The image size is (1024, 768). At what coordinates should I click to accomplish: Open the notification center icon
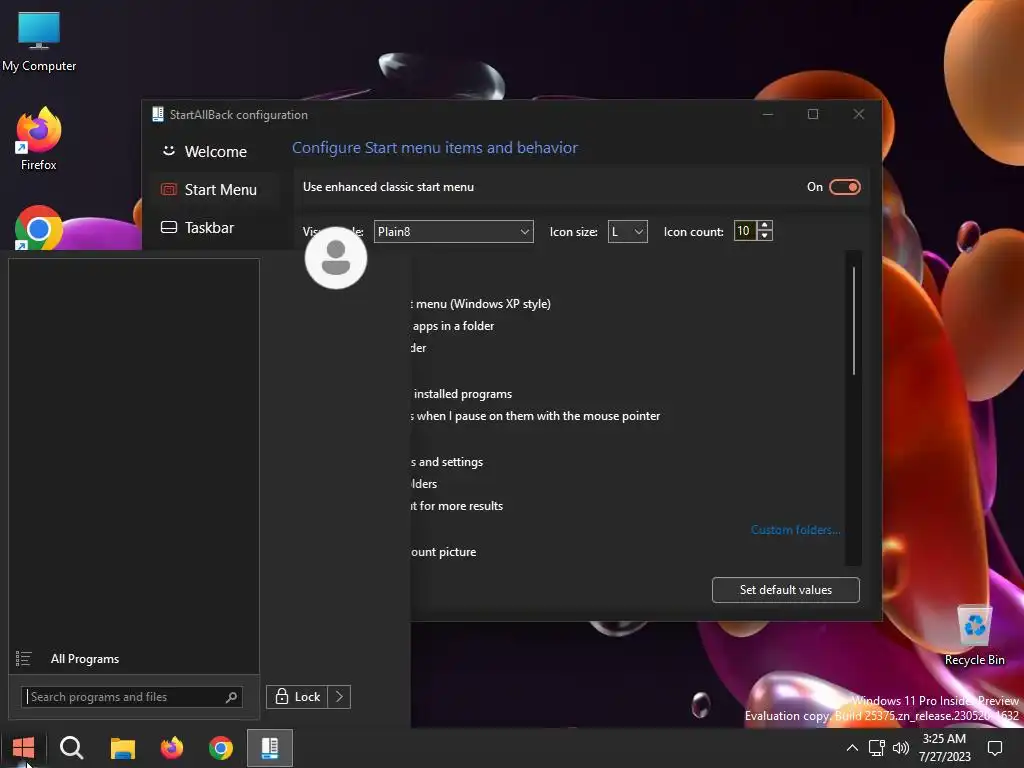tap(995, 748)
